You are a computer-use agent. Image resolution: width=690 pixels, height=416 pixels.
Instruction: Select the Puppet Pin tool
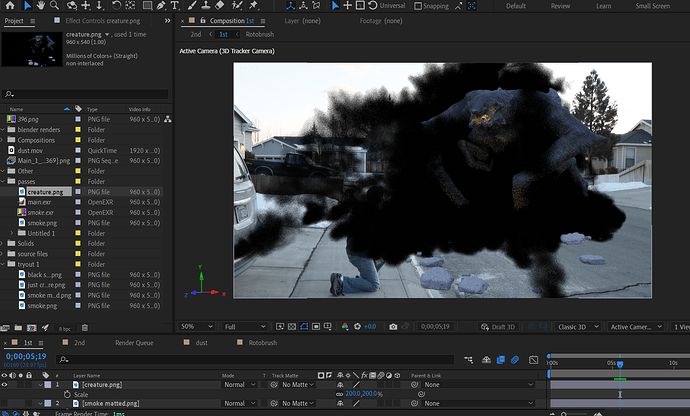253,5
